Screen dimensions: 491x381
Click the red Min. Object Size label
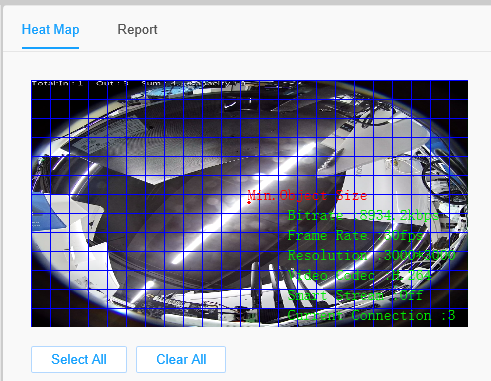coord(307,196)
